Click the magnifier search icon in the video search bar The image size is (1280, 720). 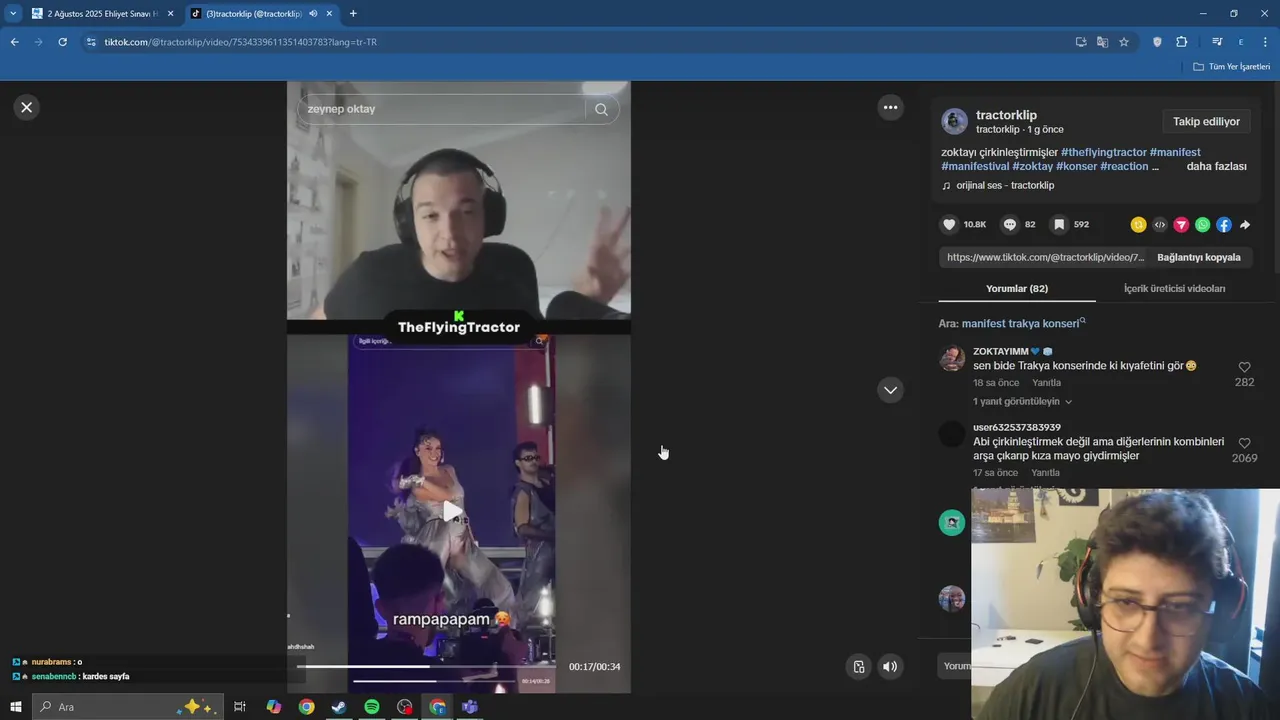601,109
